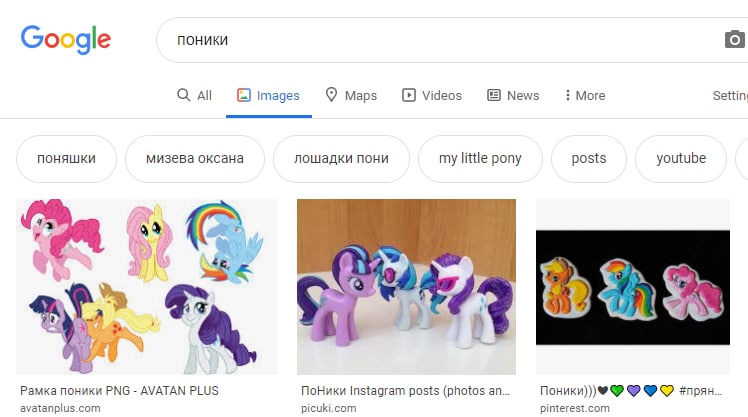Open ПоНики Instagram posts title
Screen dimensions: 748x417
tap(405, 391)
